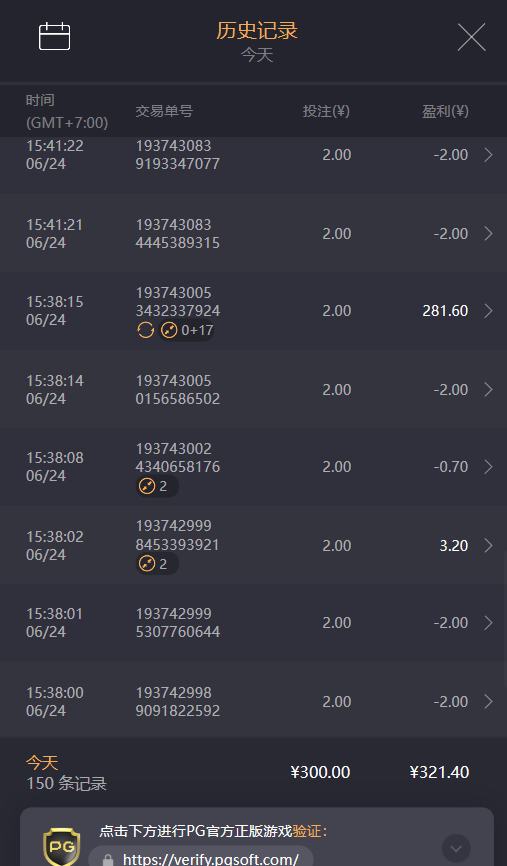Screen dimensions: 507x866
Task: Open the verify.pgsoft.com link
Action: [210, 859]
